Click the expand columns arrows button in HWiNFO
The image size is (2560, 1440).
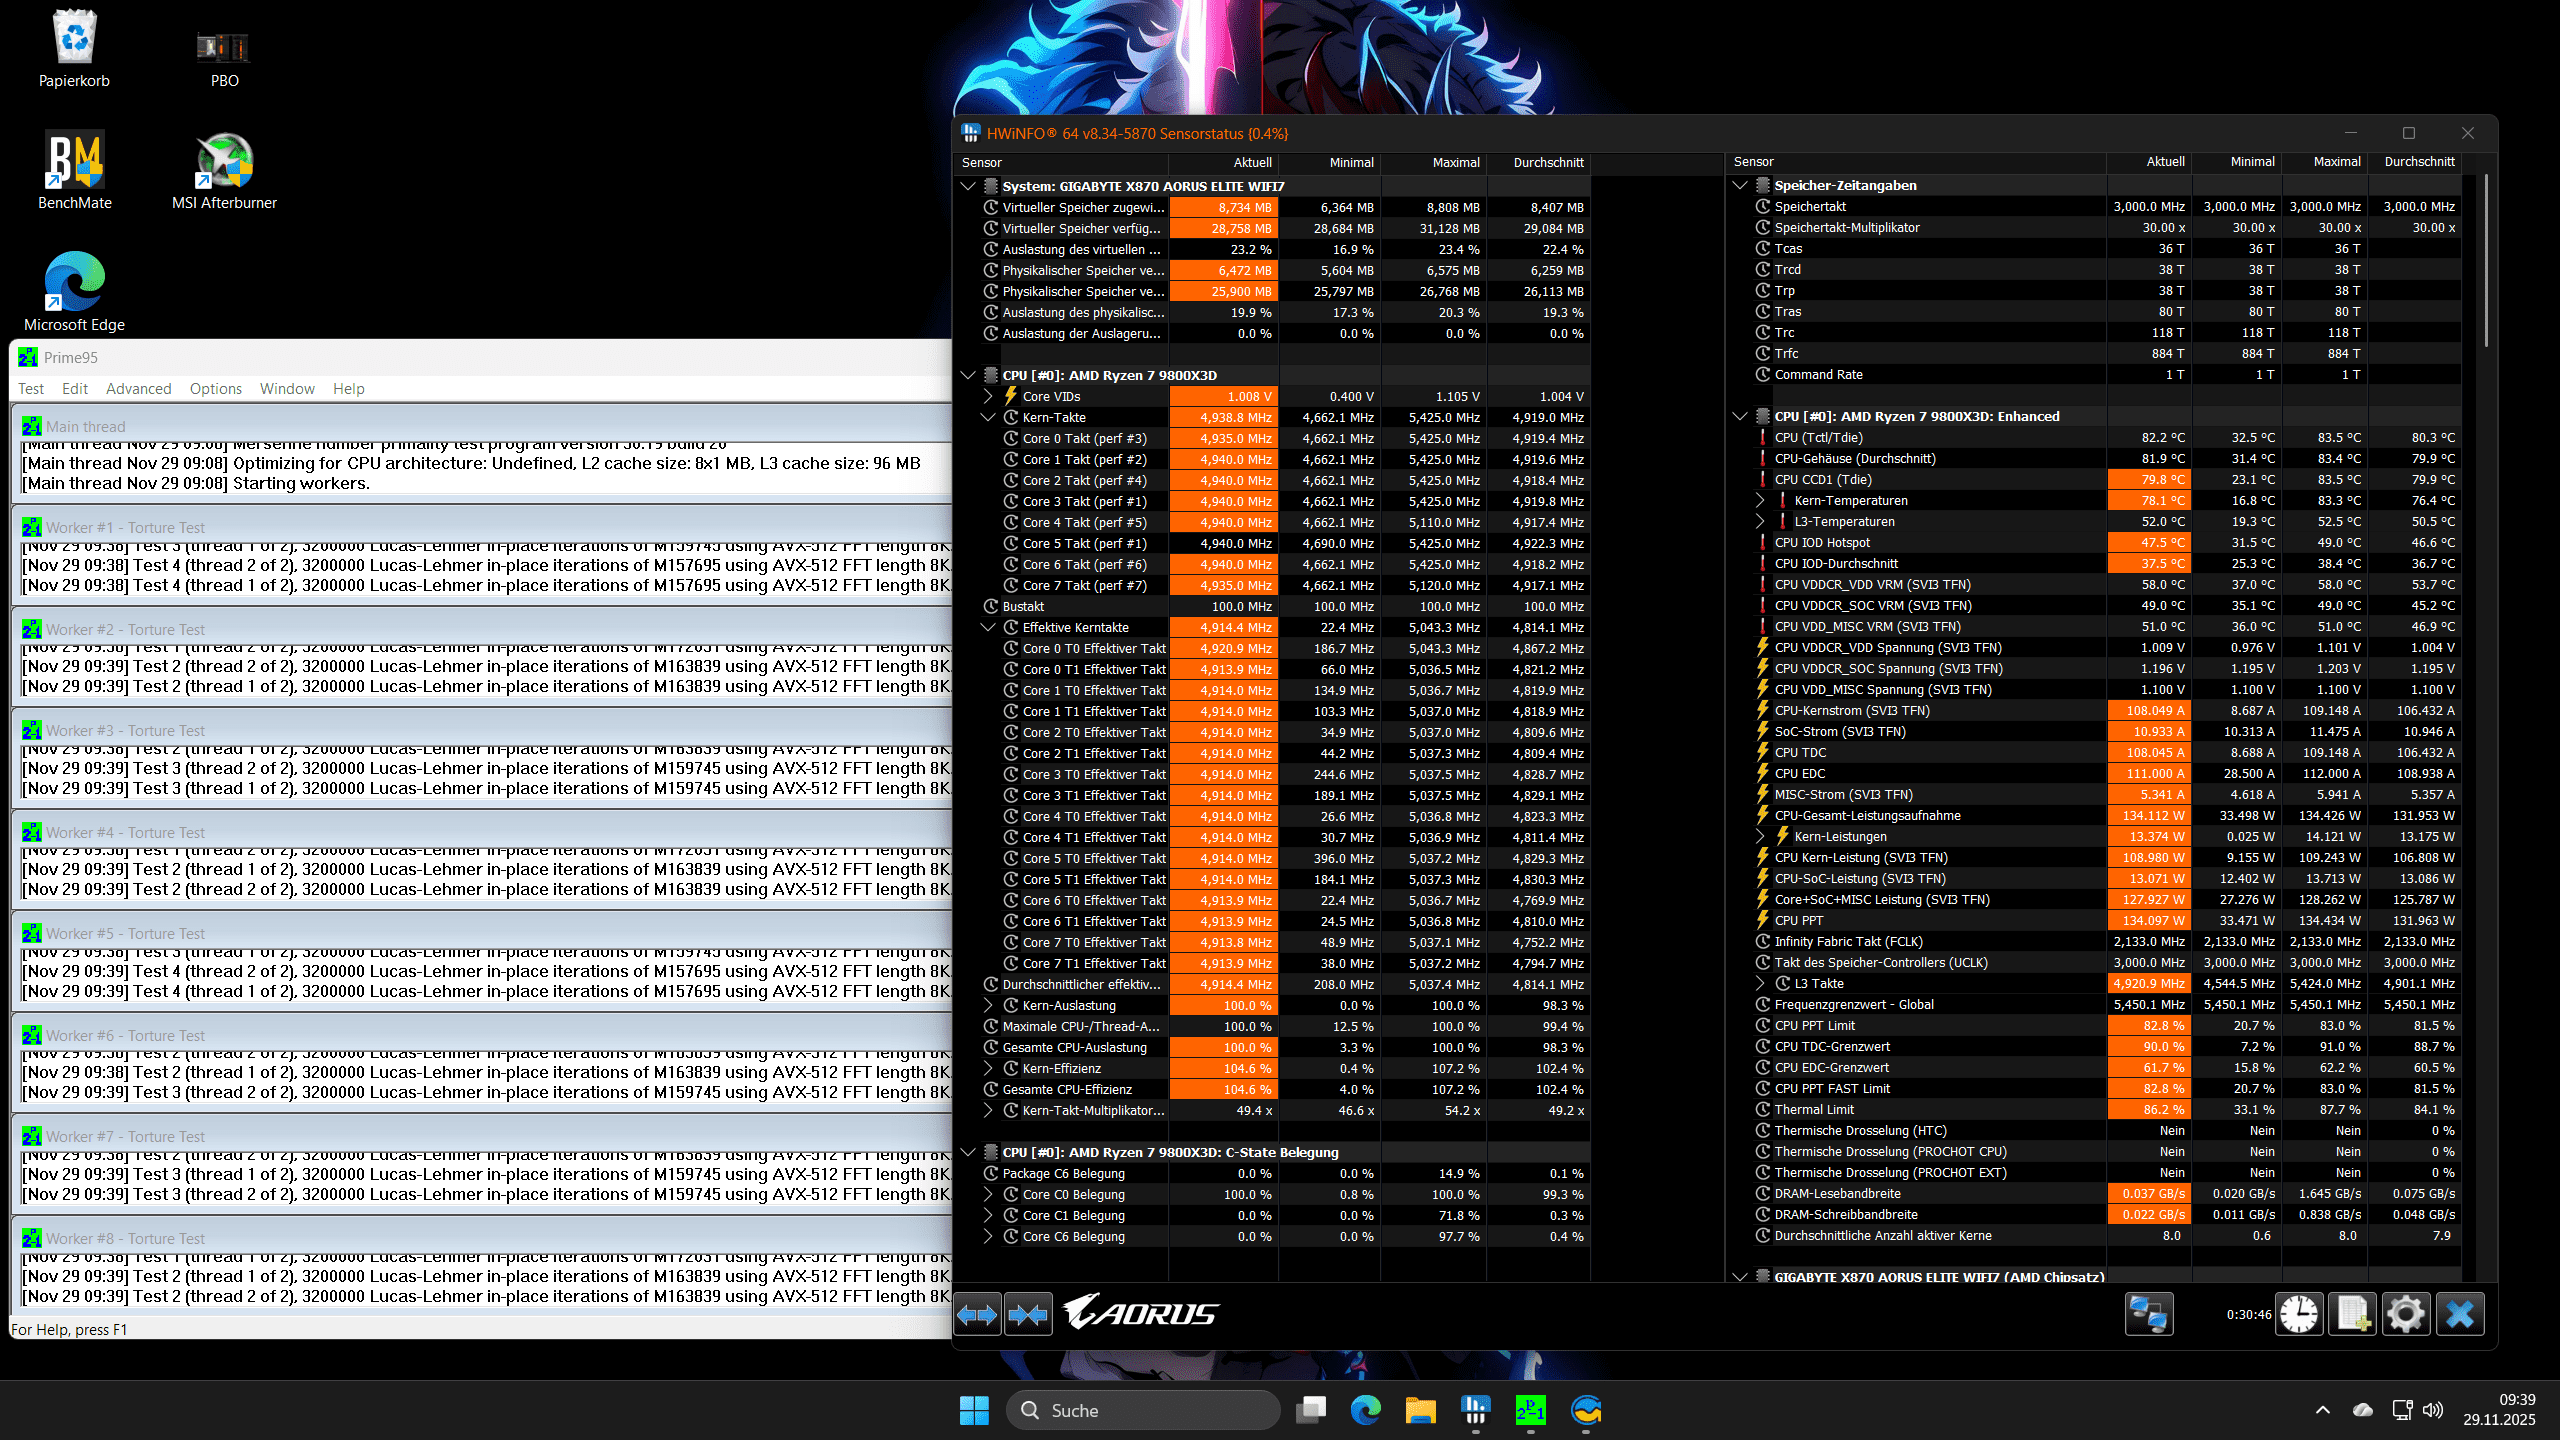[x=977, y=1313]
